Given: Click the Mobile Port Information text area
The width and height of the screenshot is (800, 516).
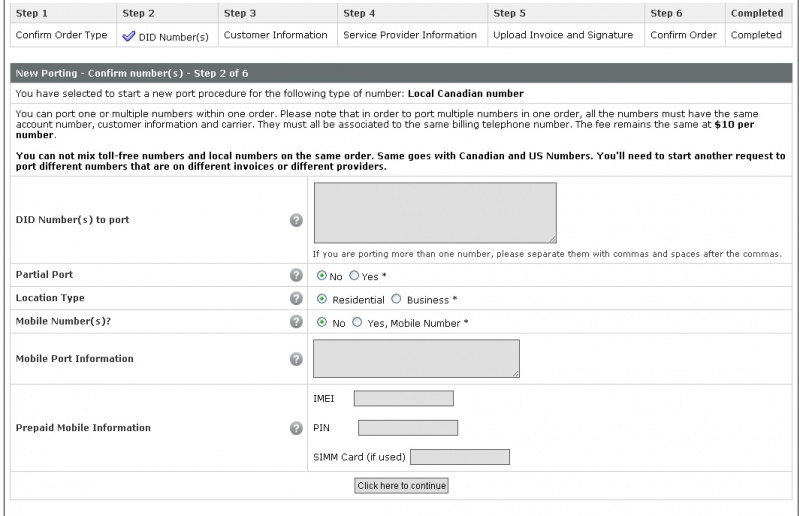Looking at the screenshot, I should coord(416,359).
